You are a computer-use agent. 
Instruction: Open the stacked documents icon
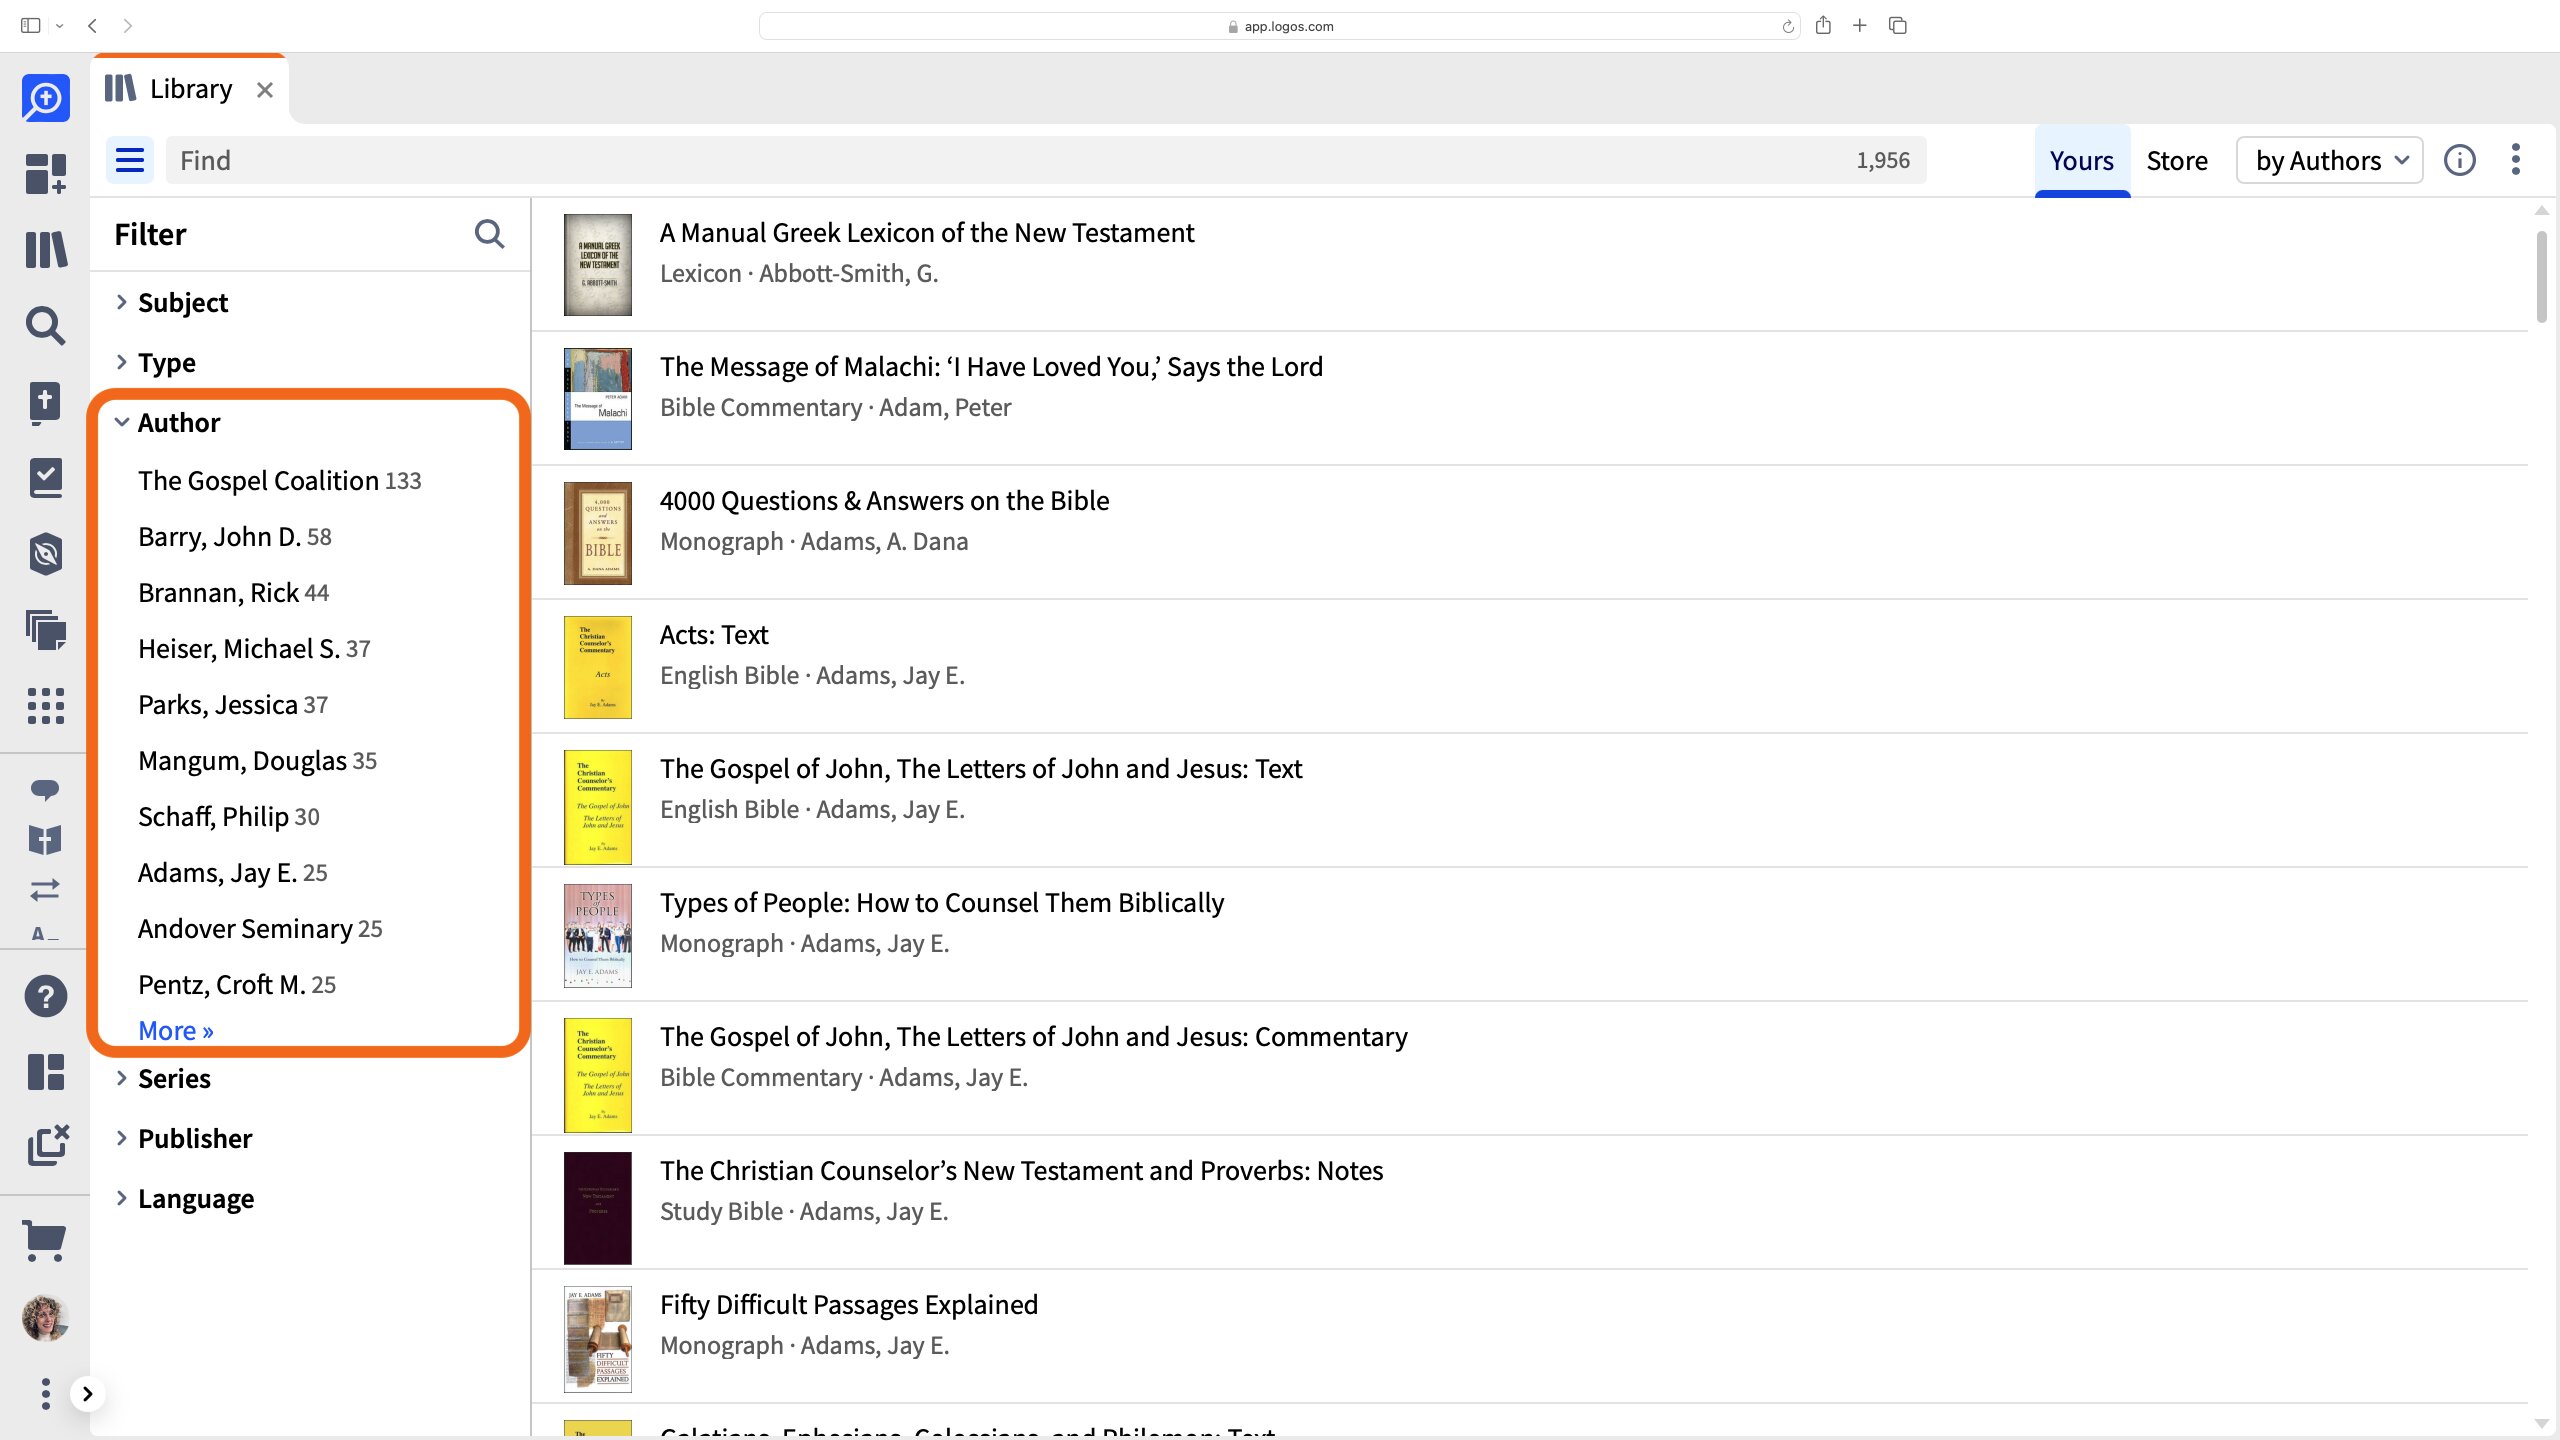click(x=45, y=630)
